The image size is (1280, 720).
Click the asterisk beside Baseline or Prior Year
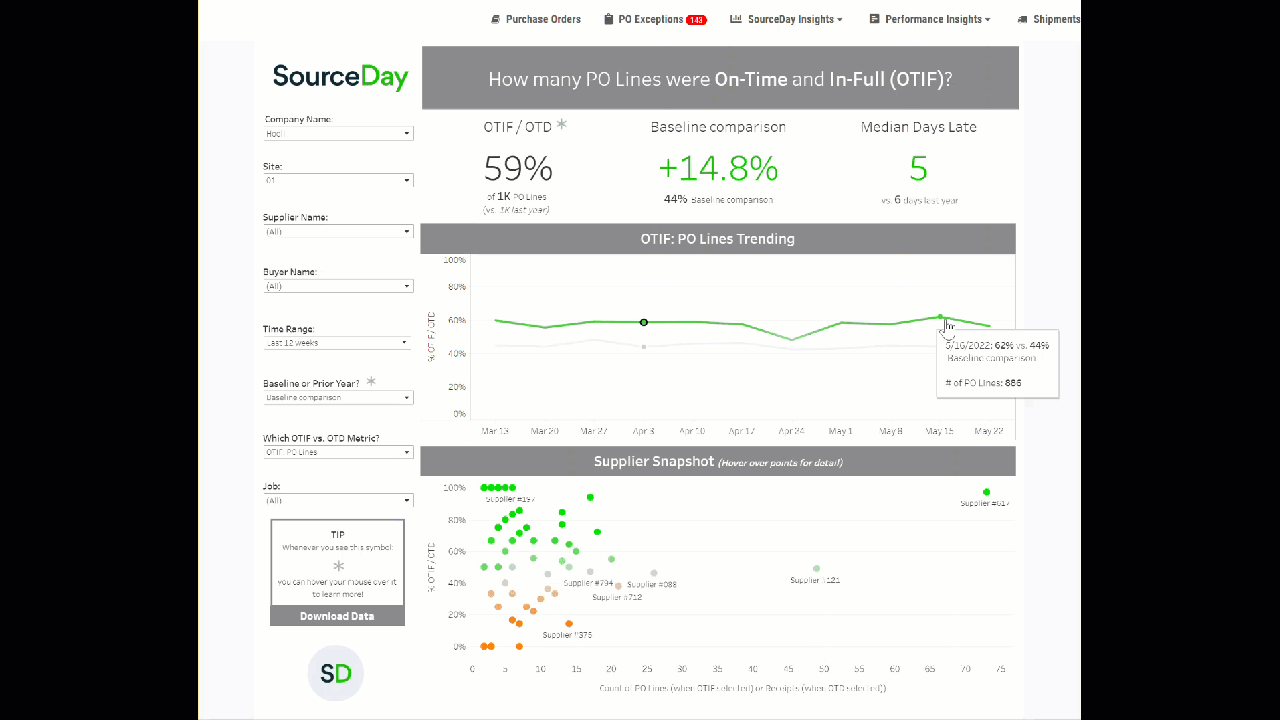coord(371,382)
